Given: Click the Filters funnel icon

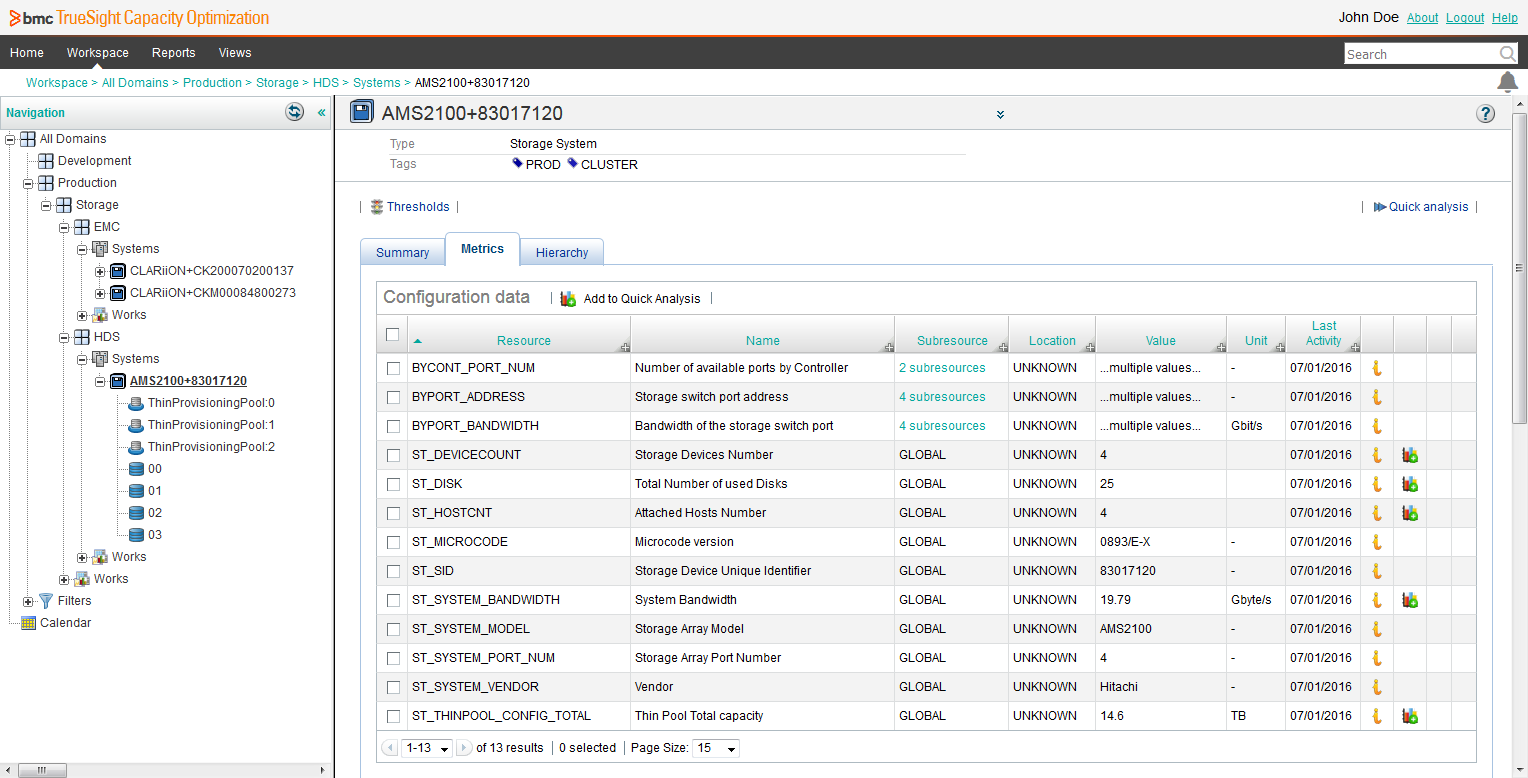Looking at the screenshot, I should [45, 601].
